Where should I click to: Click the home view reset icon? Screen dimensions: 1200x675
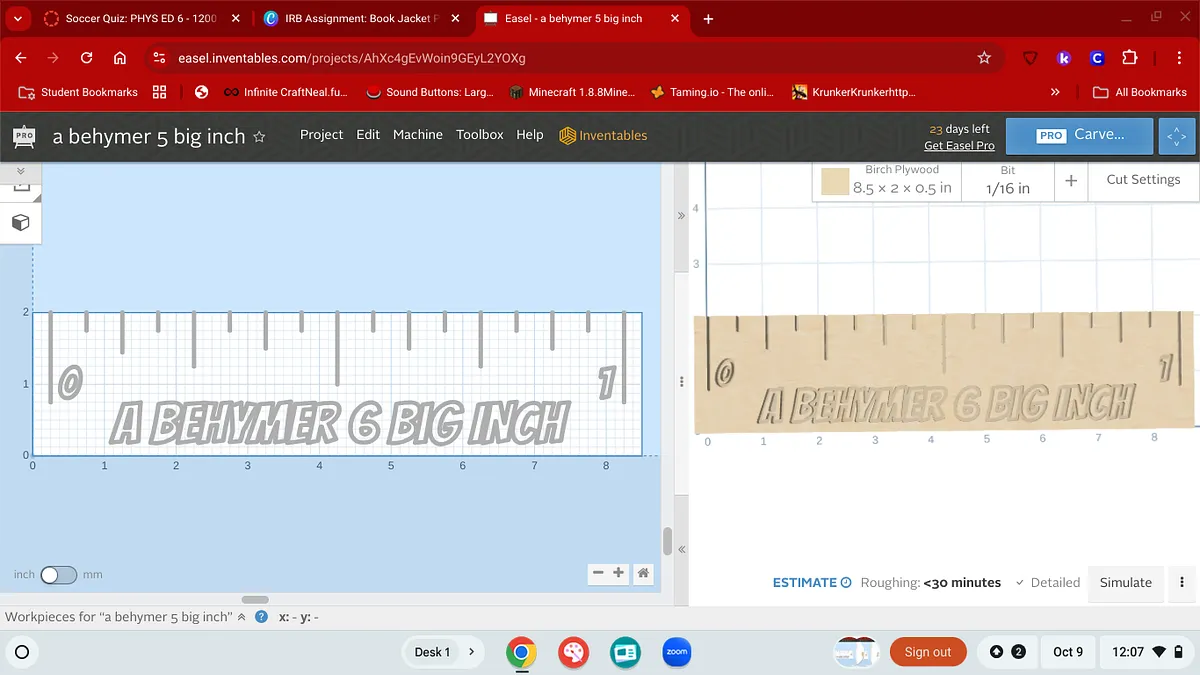tap(643, 573)
